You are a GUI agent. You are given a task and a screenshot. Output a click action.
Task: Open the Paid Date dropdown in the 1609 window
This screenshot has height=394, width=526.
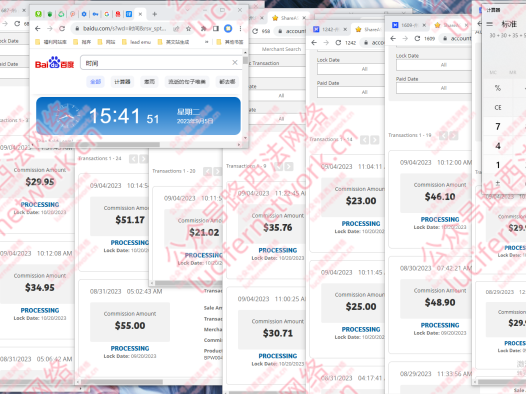(434, 88)
